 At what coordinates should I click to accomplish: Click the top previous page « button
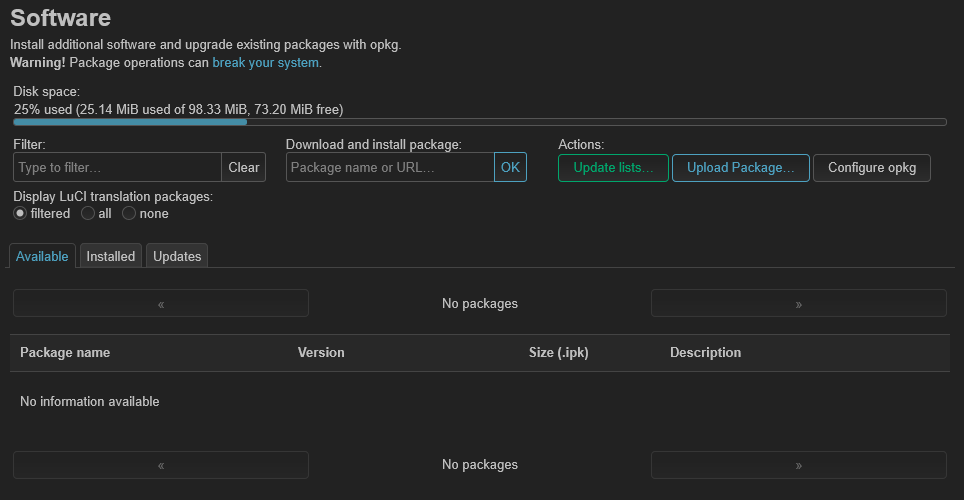tap(160, 303)
